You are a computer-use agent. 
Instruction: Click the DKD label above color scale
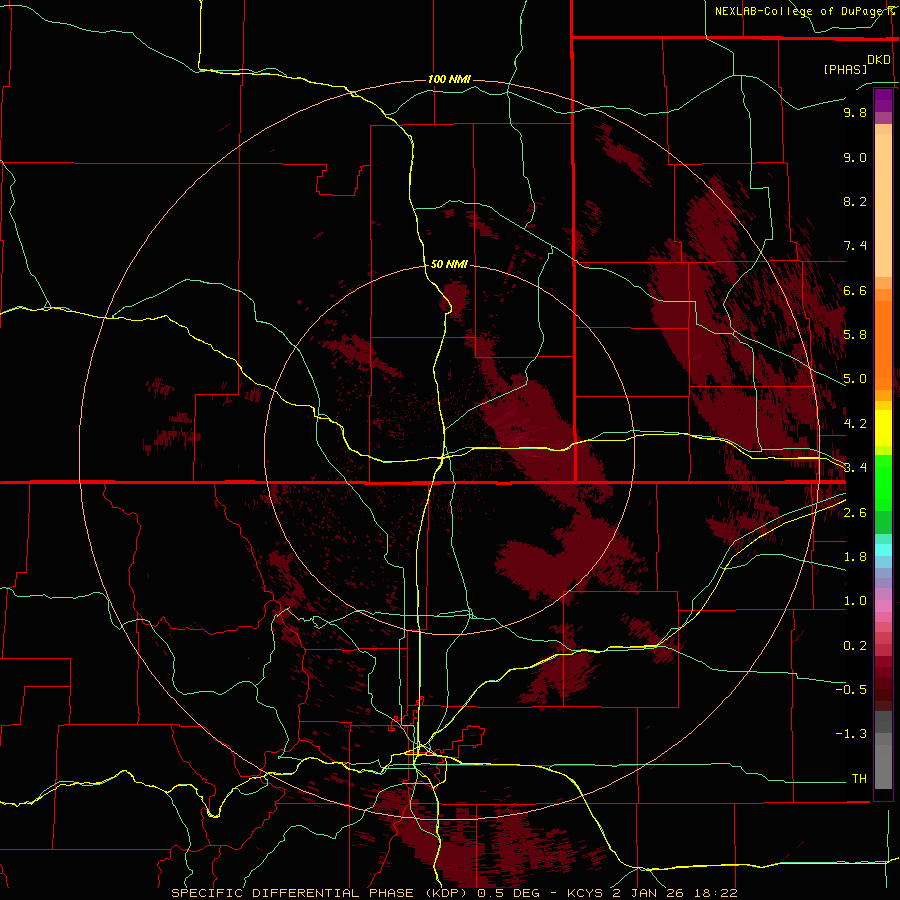pos(879,60)
